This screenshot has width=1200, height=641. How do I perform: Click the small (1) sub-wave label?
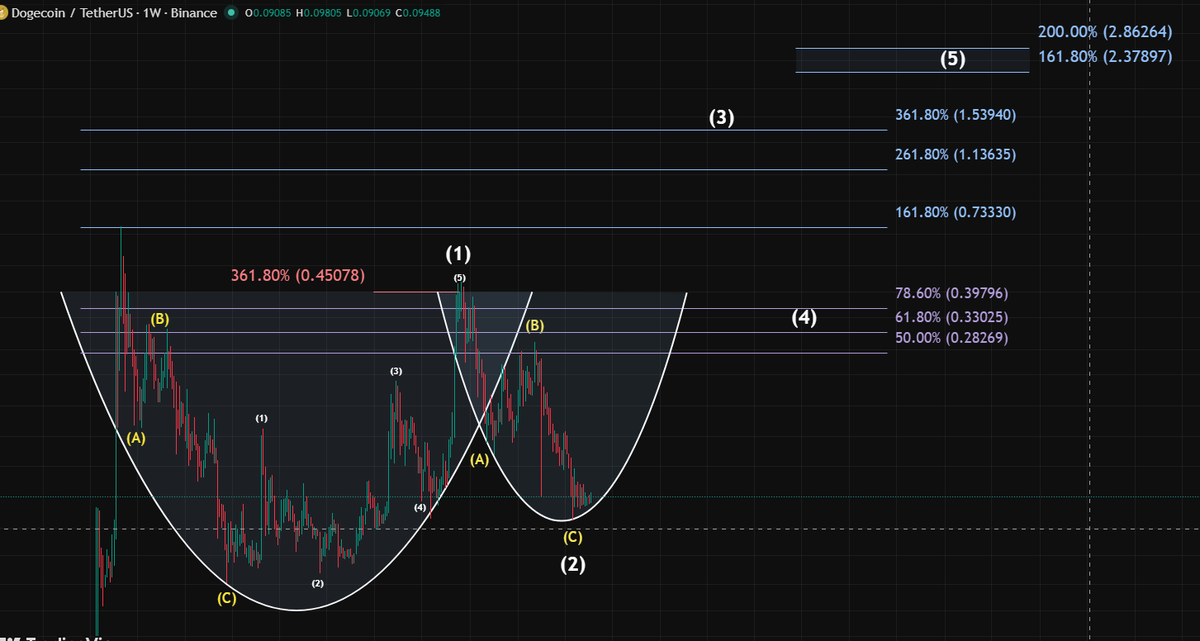pos(261,417)
